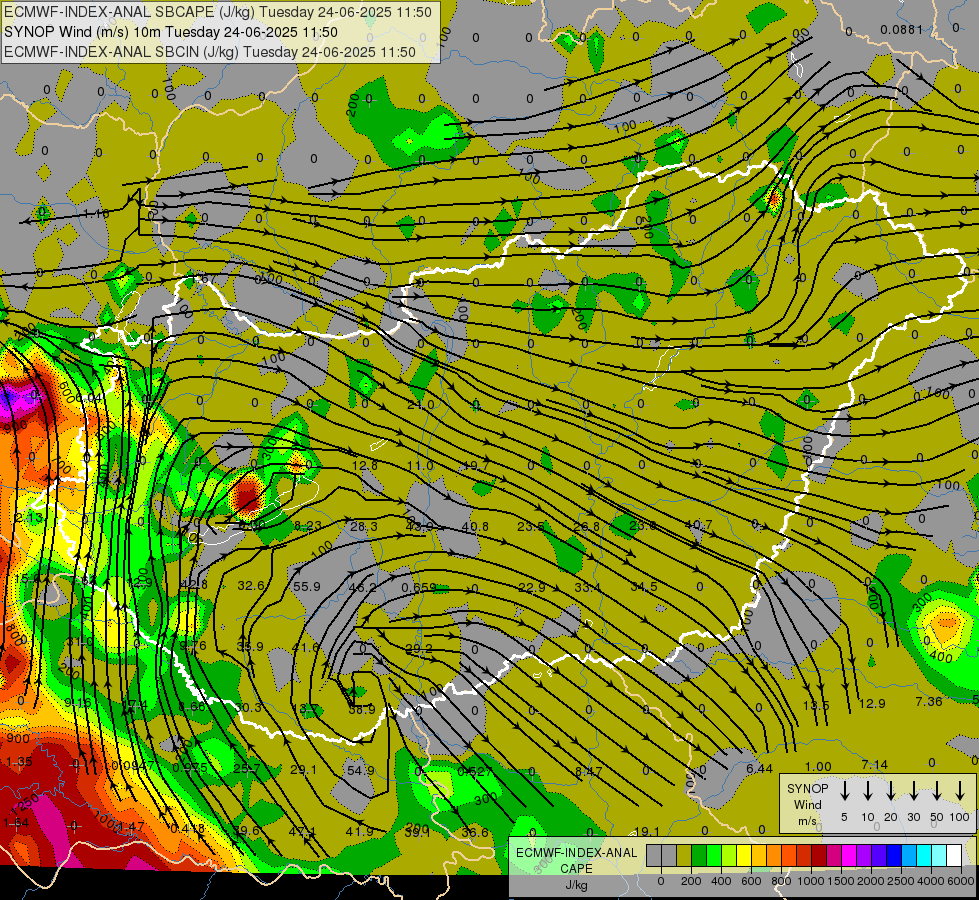
Task: Click the SBCIN header line in title box
Action: point(210,52)
